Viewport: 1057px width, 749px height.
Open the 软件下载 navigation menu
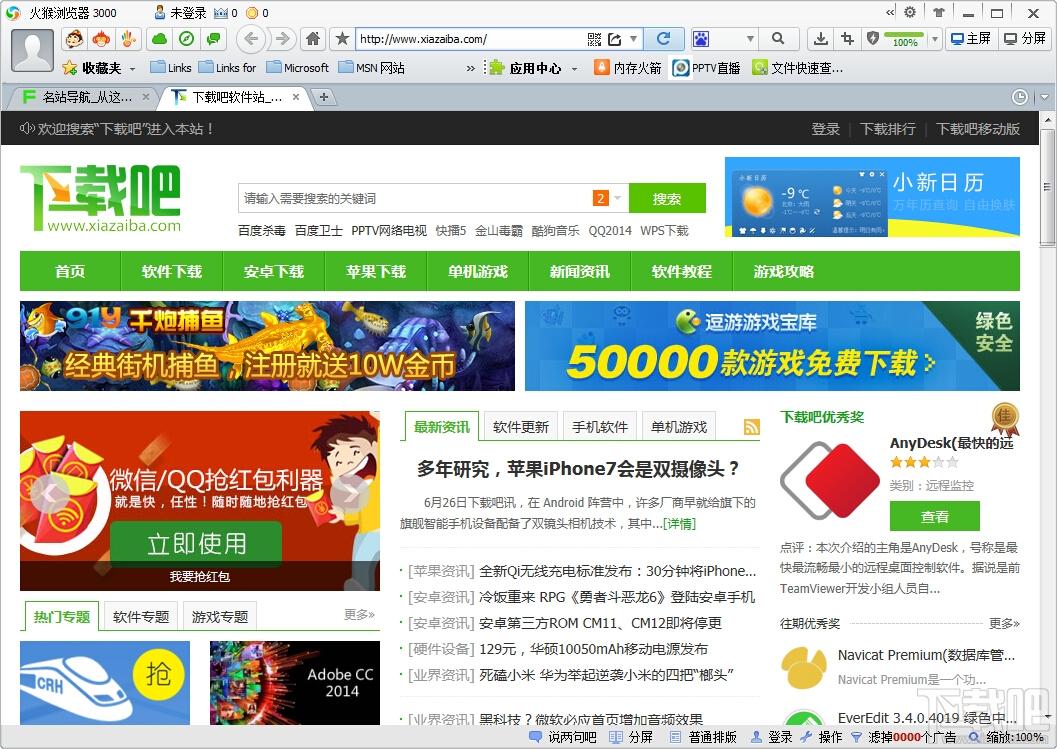click(172, 271)
